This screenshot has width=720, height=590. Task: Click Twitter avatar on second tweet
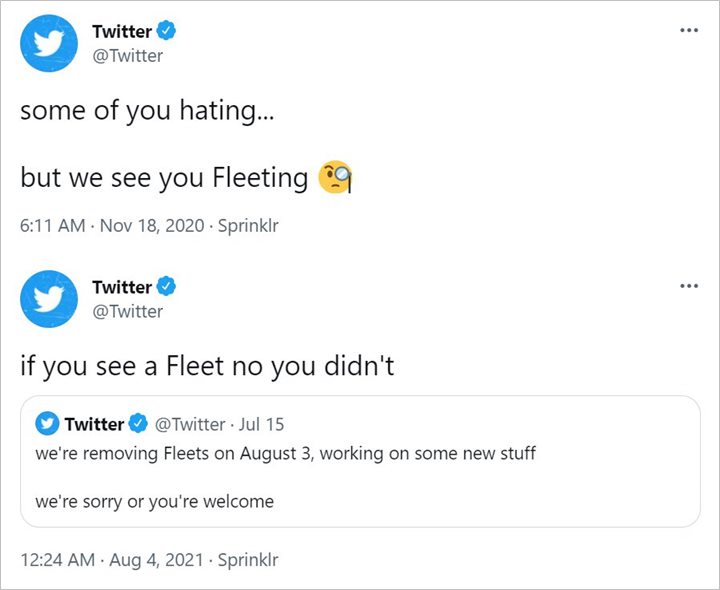pyautogui.click(x=49, y=299)
